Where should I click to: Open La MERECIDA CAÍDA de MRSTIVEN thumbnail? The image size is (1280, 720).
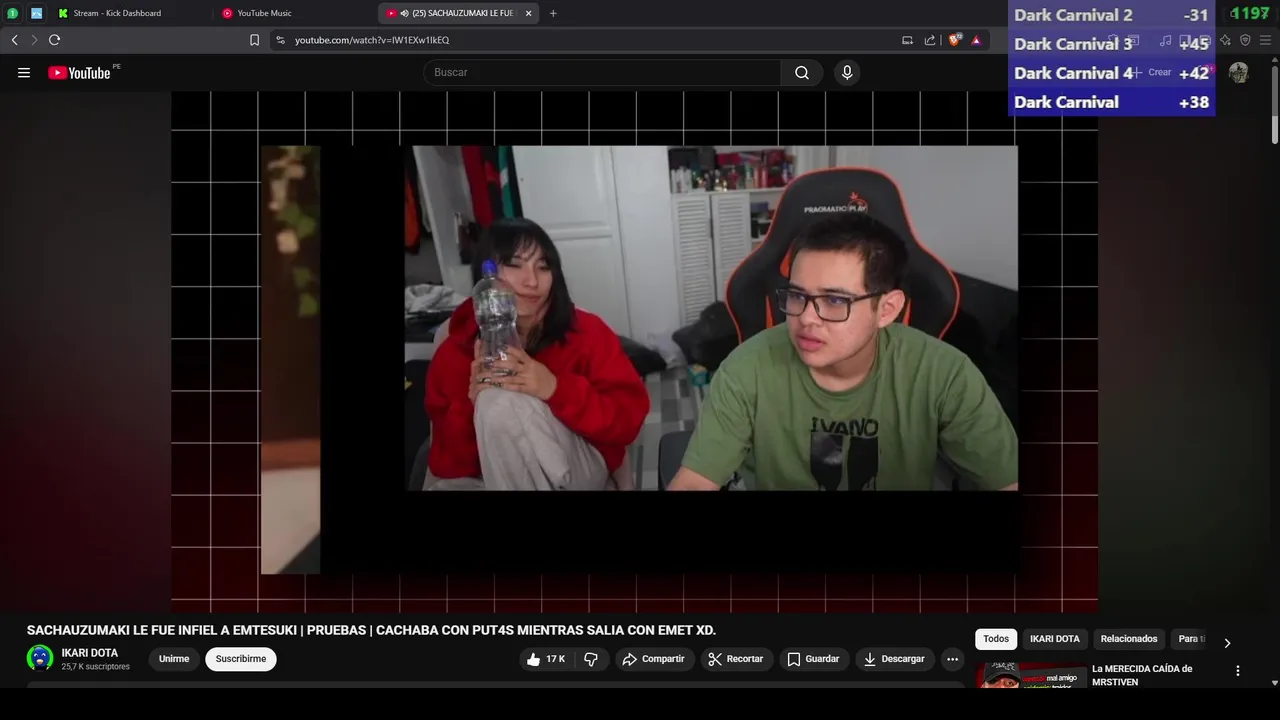1031,676
